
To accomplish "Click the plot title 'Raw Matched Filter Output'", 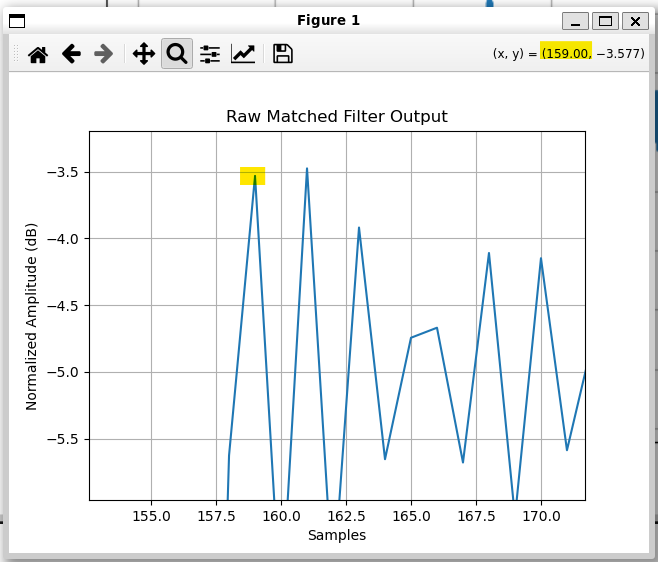I will (x=337, y=116).
